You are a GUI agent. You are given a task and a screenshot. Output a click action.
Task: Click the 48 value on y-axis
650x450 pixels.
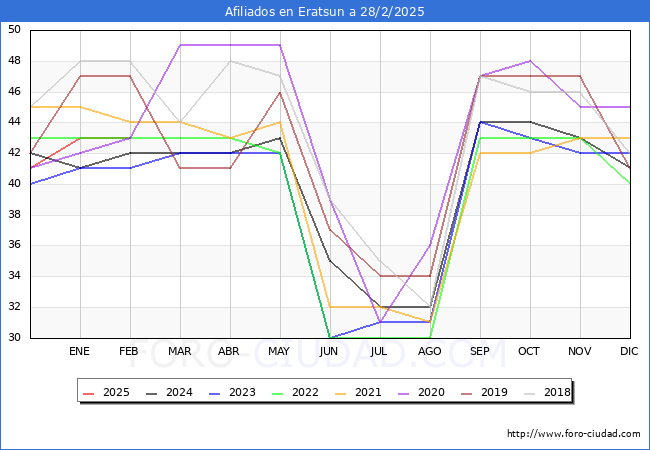coord(14,60)
